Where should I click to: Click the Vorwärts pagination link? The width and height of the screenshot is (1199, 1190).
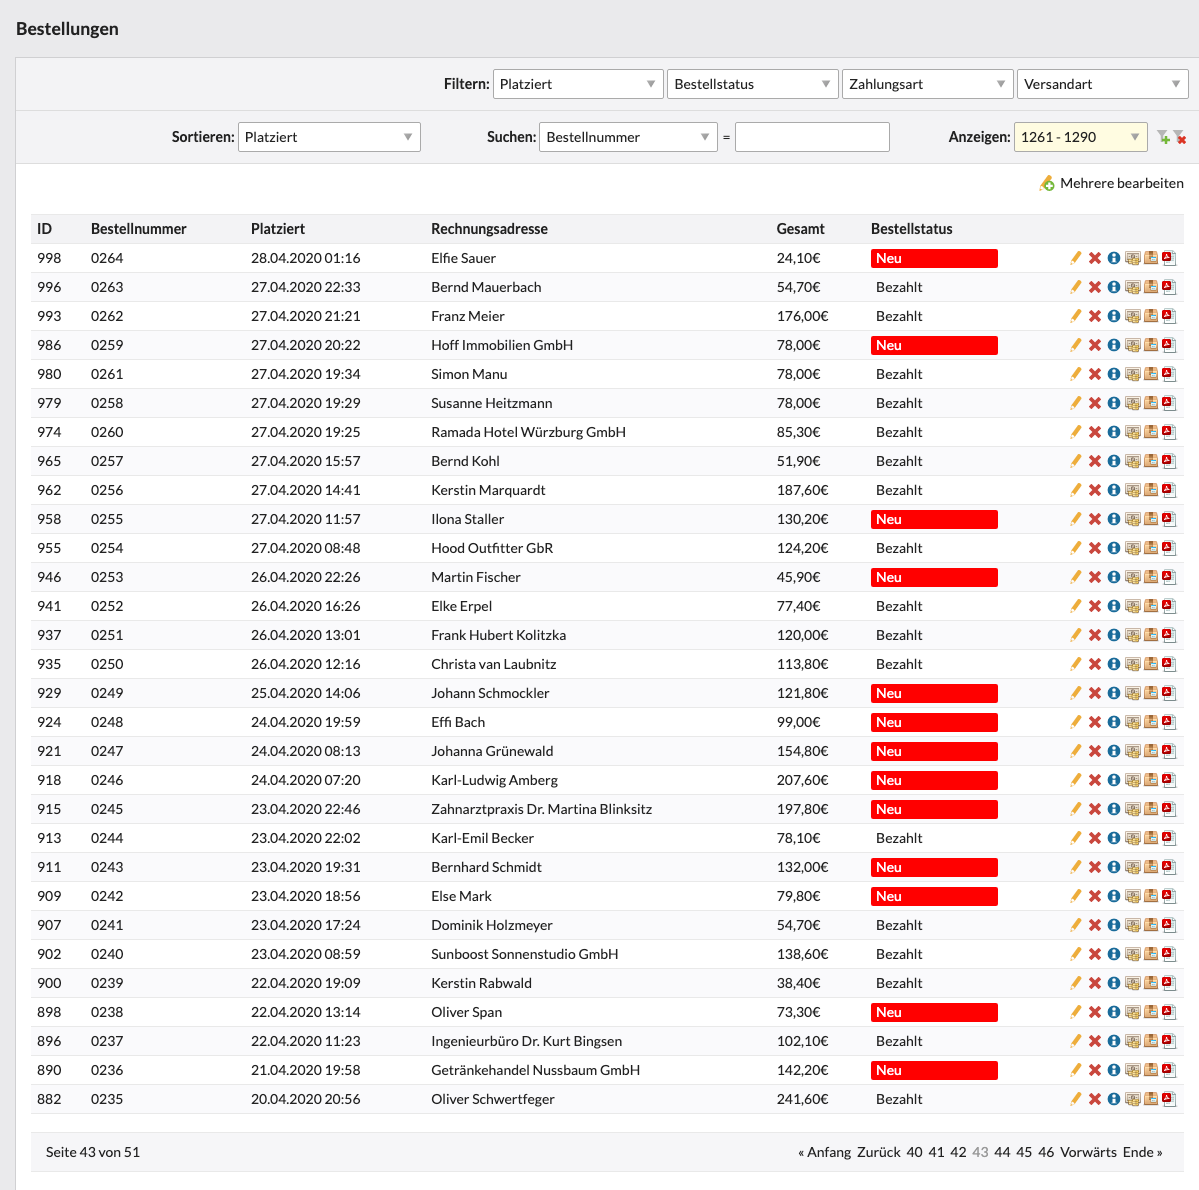click(1088, 1152)
